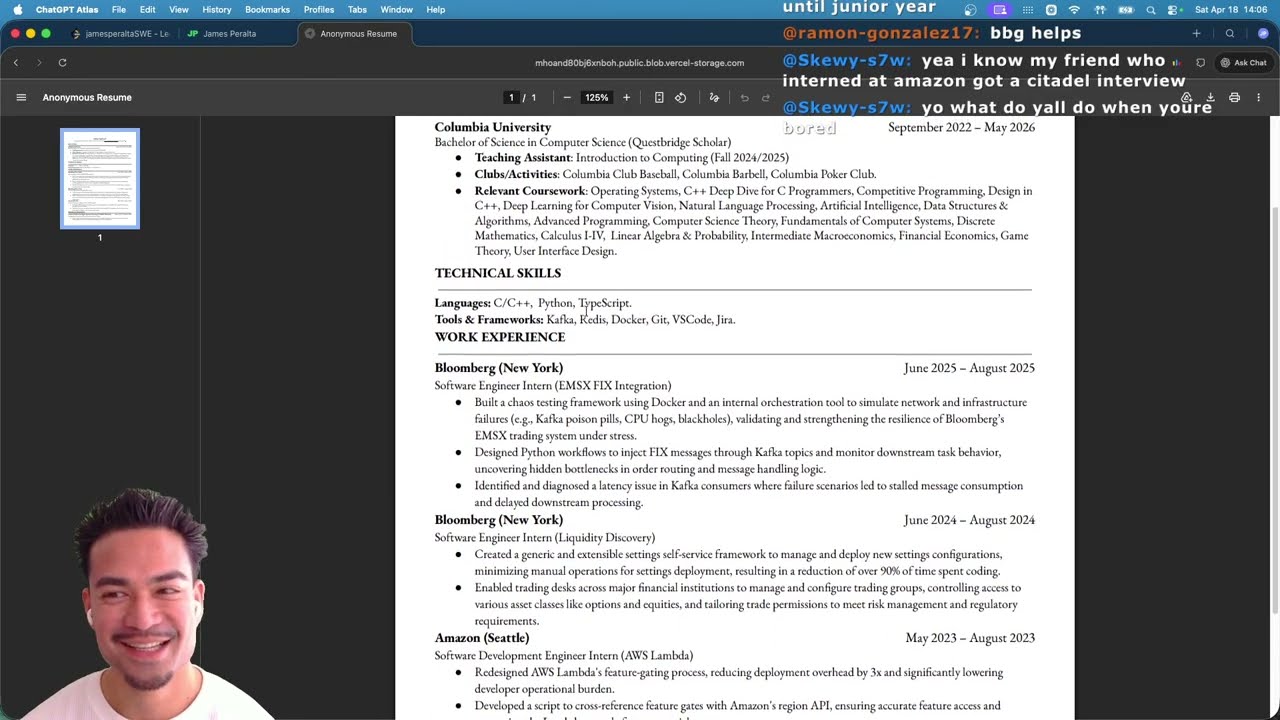The width and height of the screenshot is (1280, 720).
Task: Open the Bookmarks menu
Action: point(268,9)
